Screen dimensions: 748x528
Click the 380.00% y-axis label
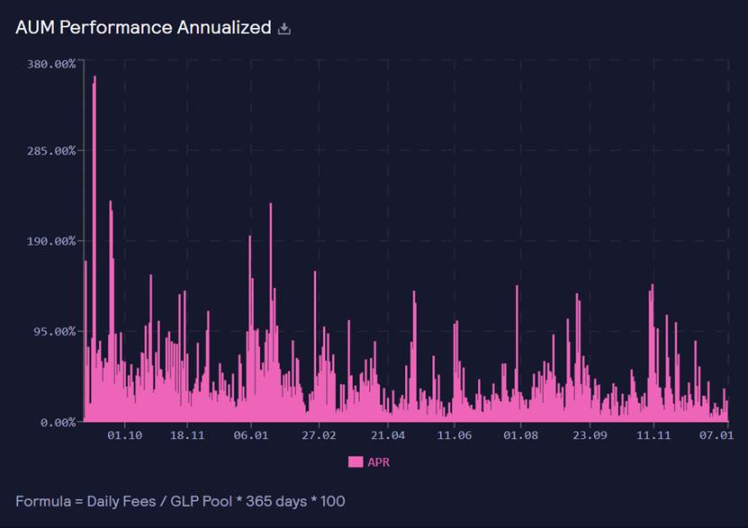51,64
